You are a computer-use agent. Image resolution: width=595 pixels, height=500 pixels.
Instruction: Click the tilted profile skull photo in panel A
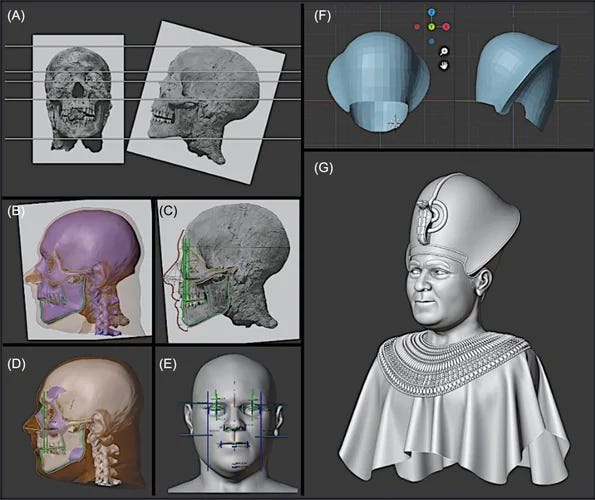206,102
